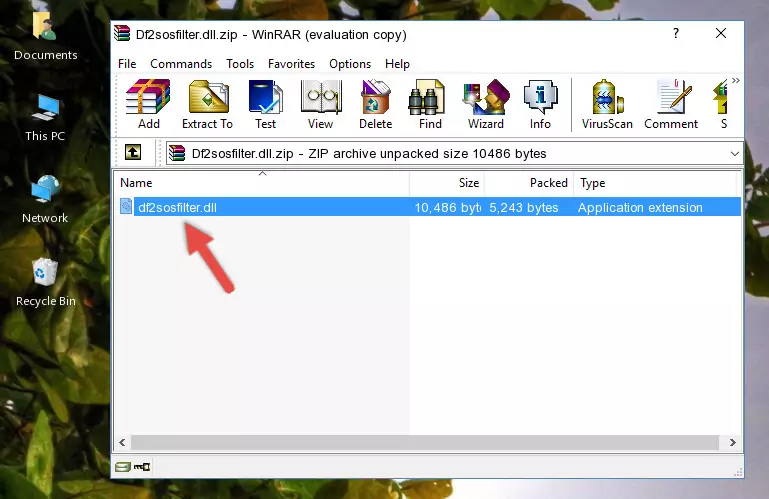Click the status bar key icon
The image size is (769, 499).
pyautogui.click(x=142, y=467)
